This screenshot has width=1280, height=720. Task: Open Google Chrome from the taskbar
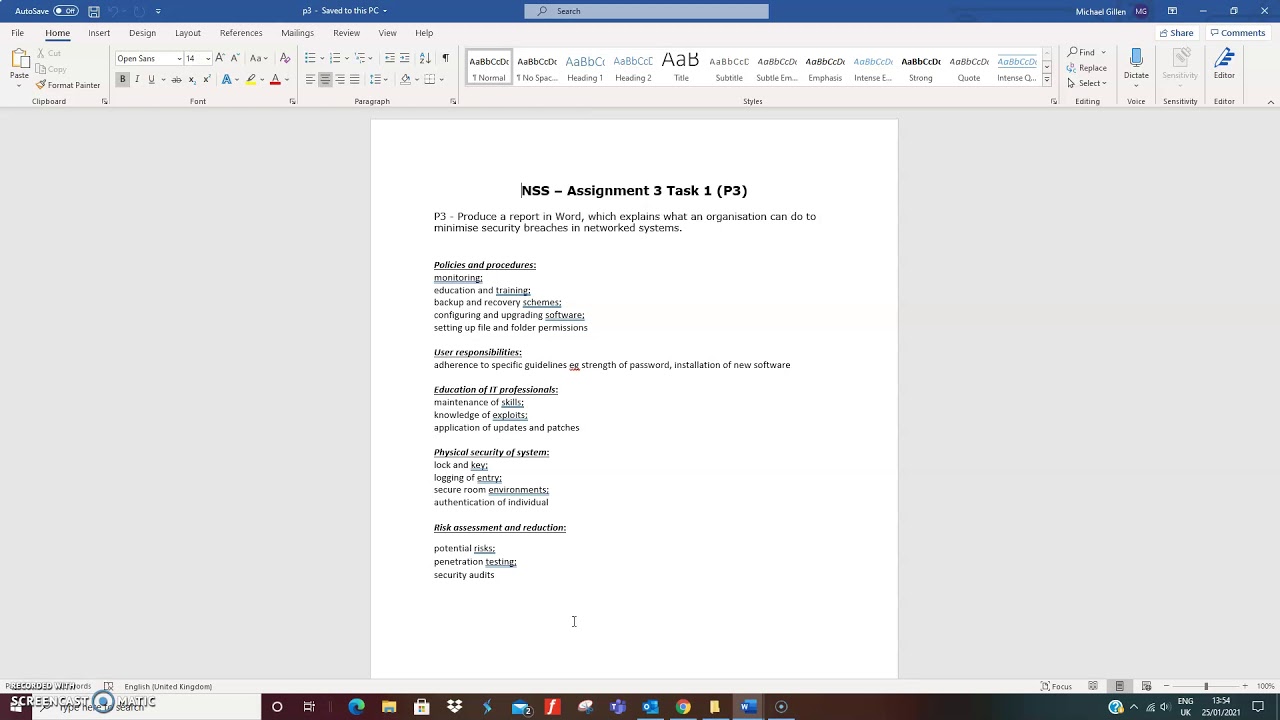[x=682, y=707]
